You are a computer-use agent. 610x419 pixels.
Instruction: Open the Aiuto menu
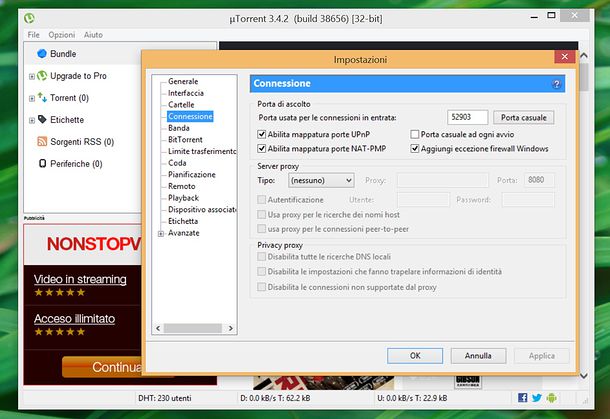tap(93, 35)
